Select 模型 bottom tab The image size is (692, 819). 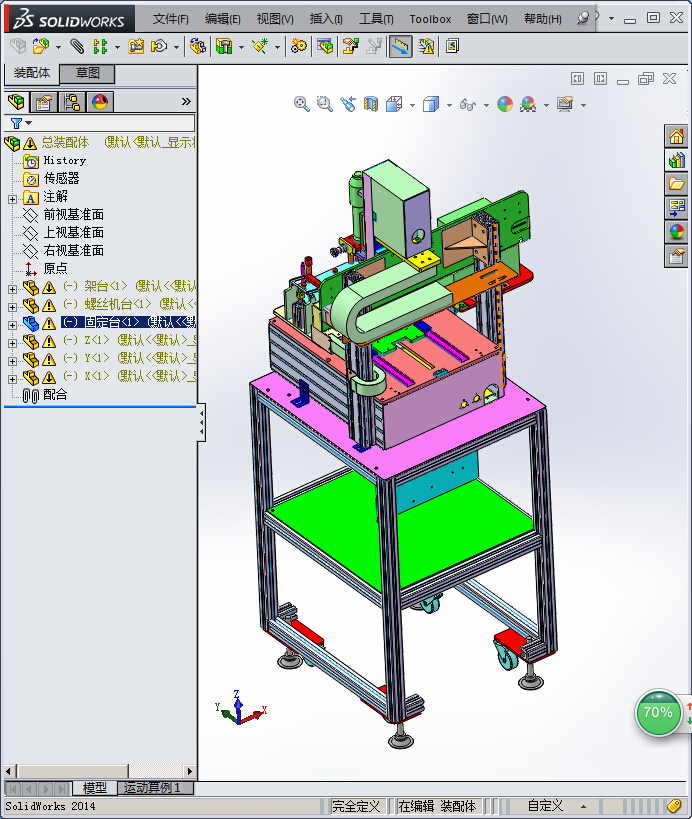[x=94, y=788]
